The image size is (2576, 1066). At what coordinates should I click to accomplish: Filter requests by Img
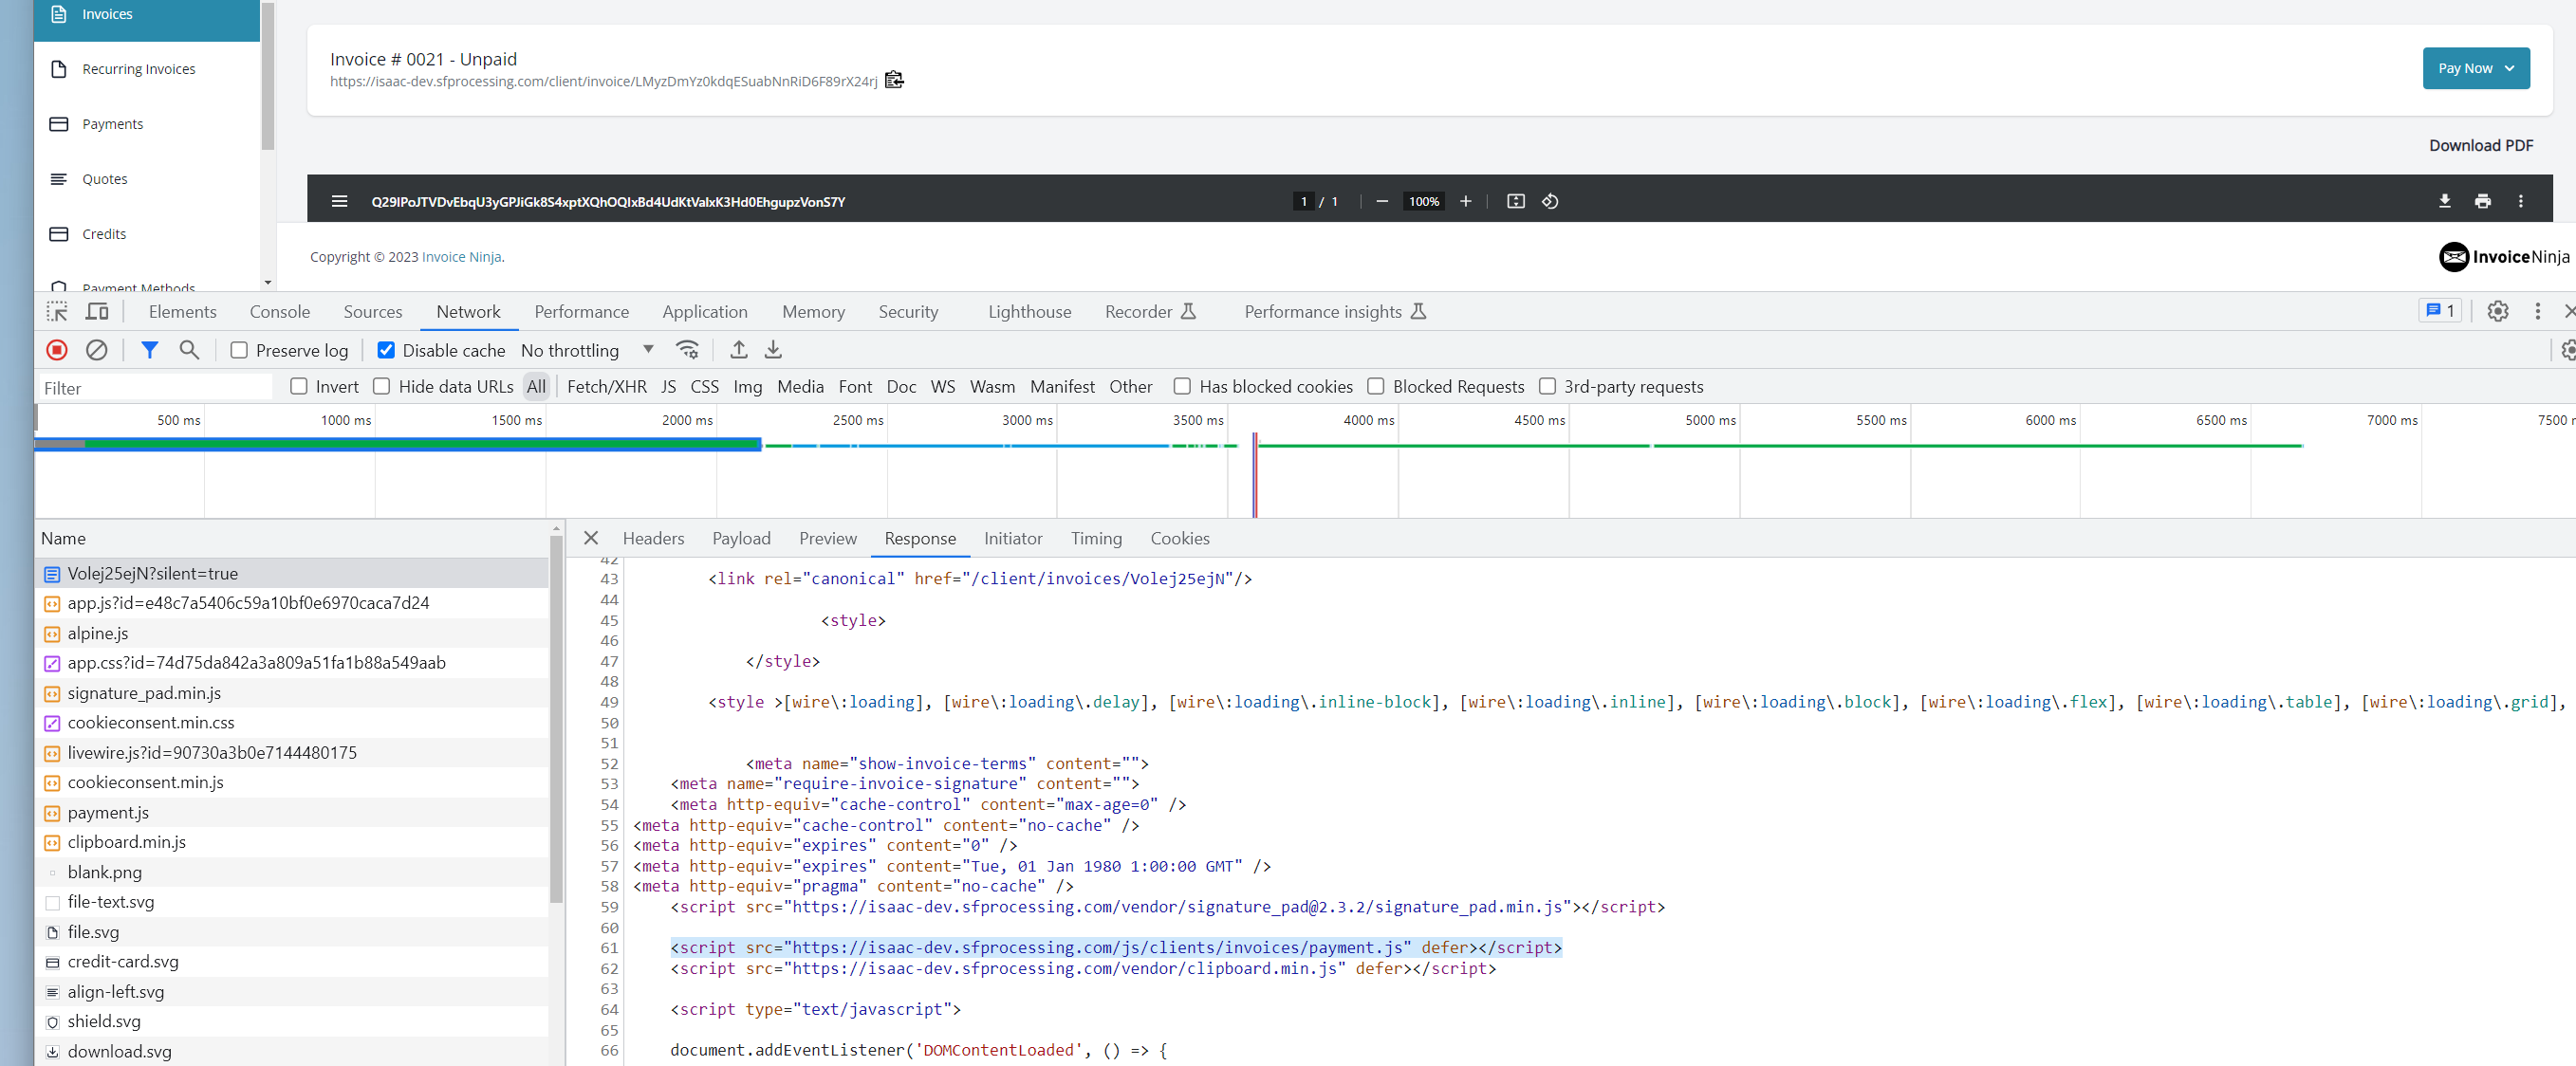[x=747, y=386]
